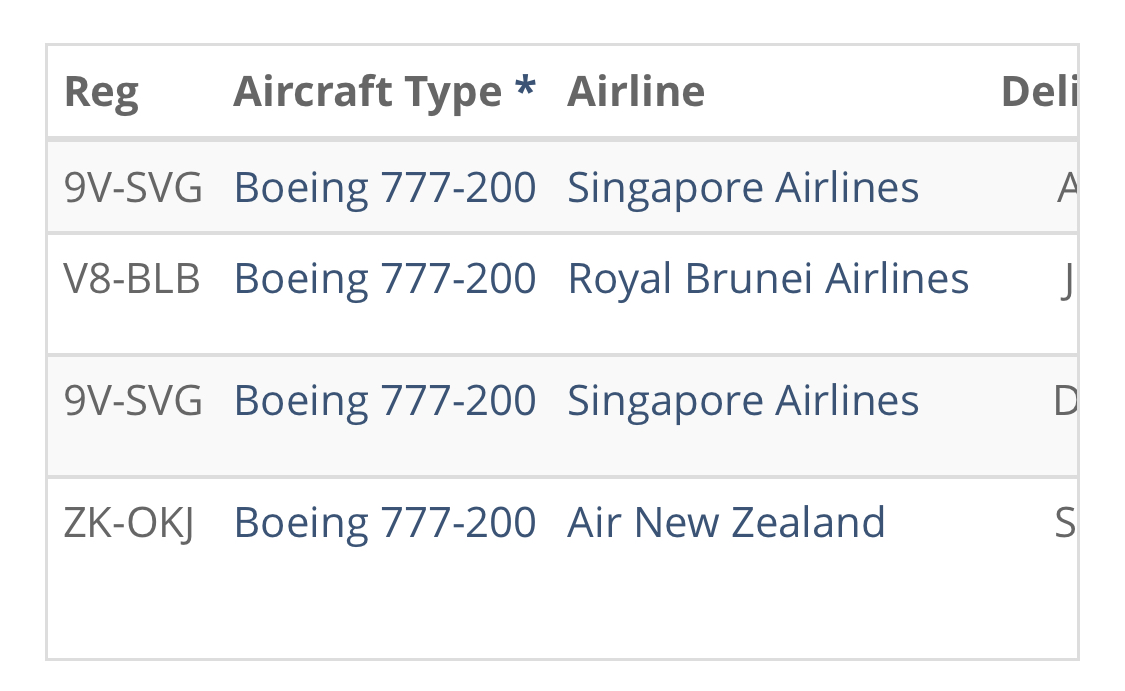Open Boeing 777-200 link in V8-BLB row

click(x=385, y=279)
